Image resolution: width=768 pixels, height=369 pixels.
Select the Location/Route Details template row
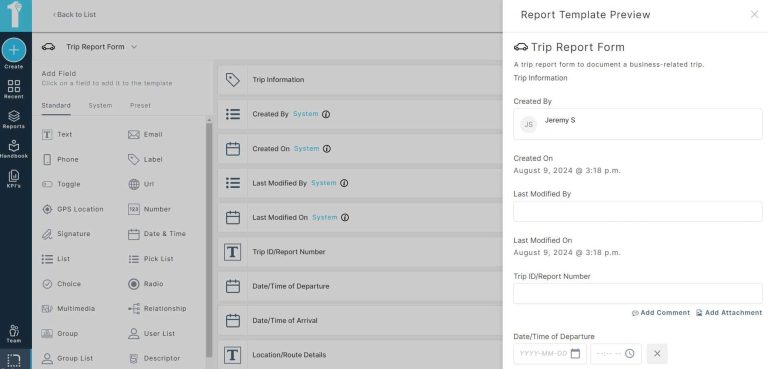(x=360, y=355)
